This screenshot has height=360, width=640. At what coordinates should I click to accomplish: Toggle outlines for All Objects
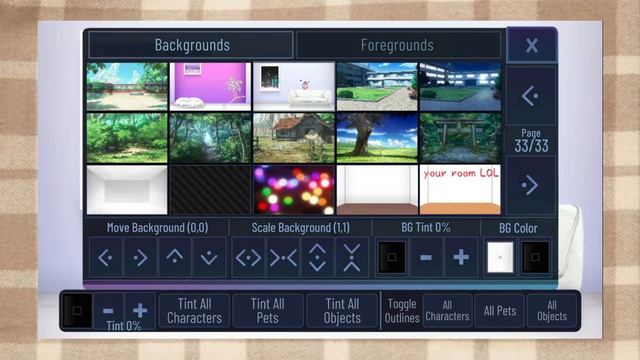click(x=552, y=311)
